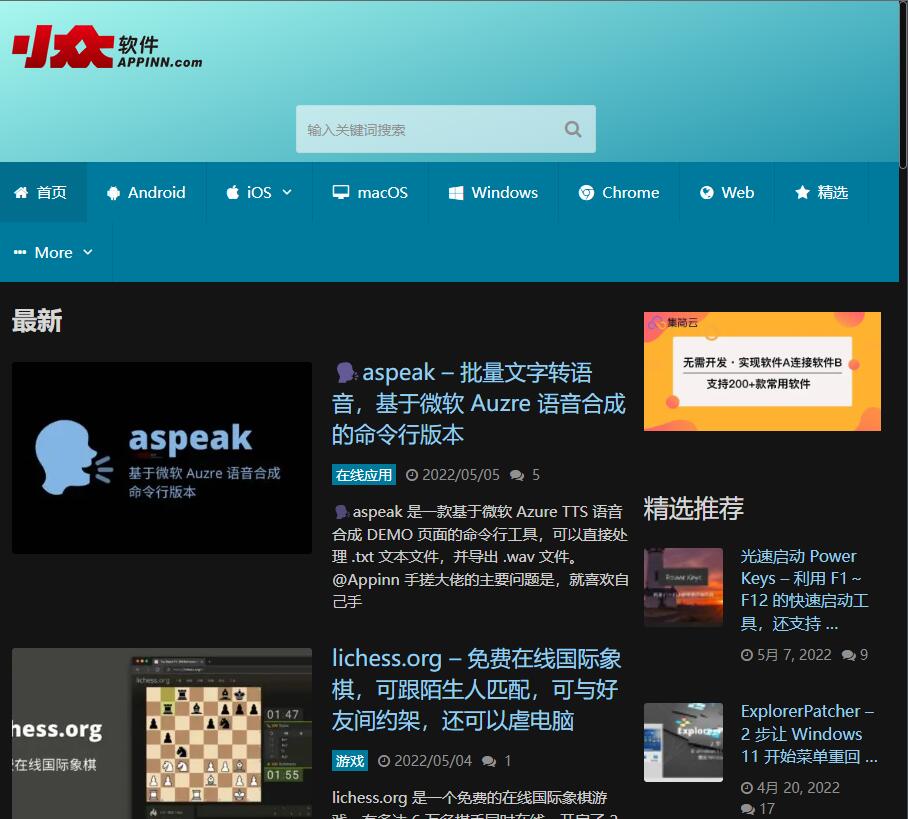This screenshot has width=908, height=819.
Task: Open the lichess.org article thumbnail
Action: click(162, 733)
